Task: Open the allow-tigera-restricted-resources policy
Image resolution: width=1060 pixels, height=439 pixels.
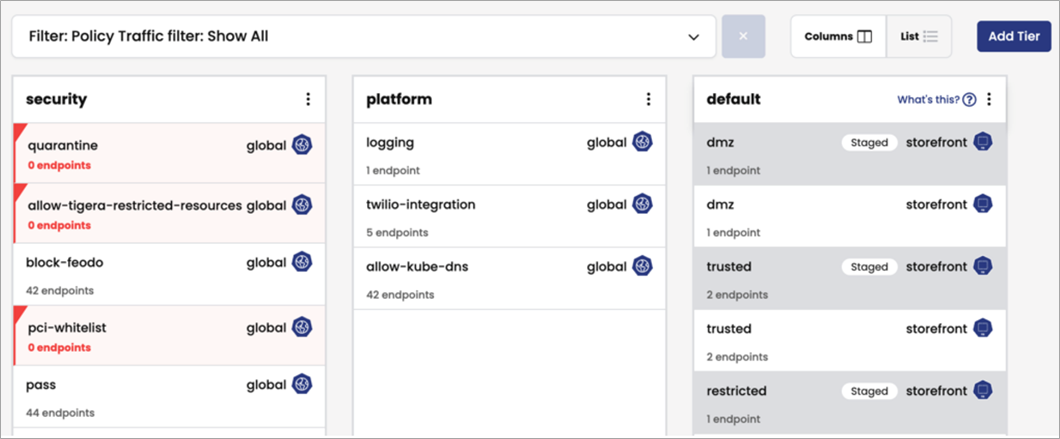Action: [135, 205]
